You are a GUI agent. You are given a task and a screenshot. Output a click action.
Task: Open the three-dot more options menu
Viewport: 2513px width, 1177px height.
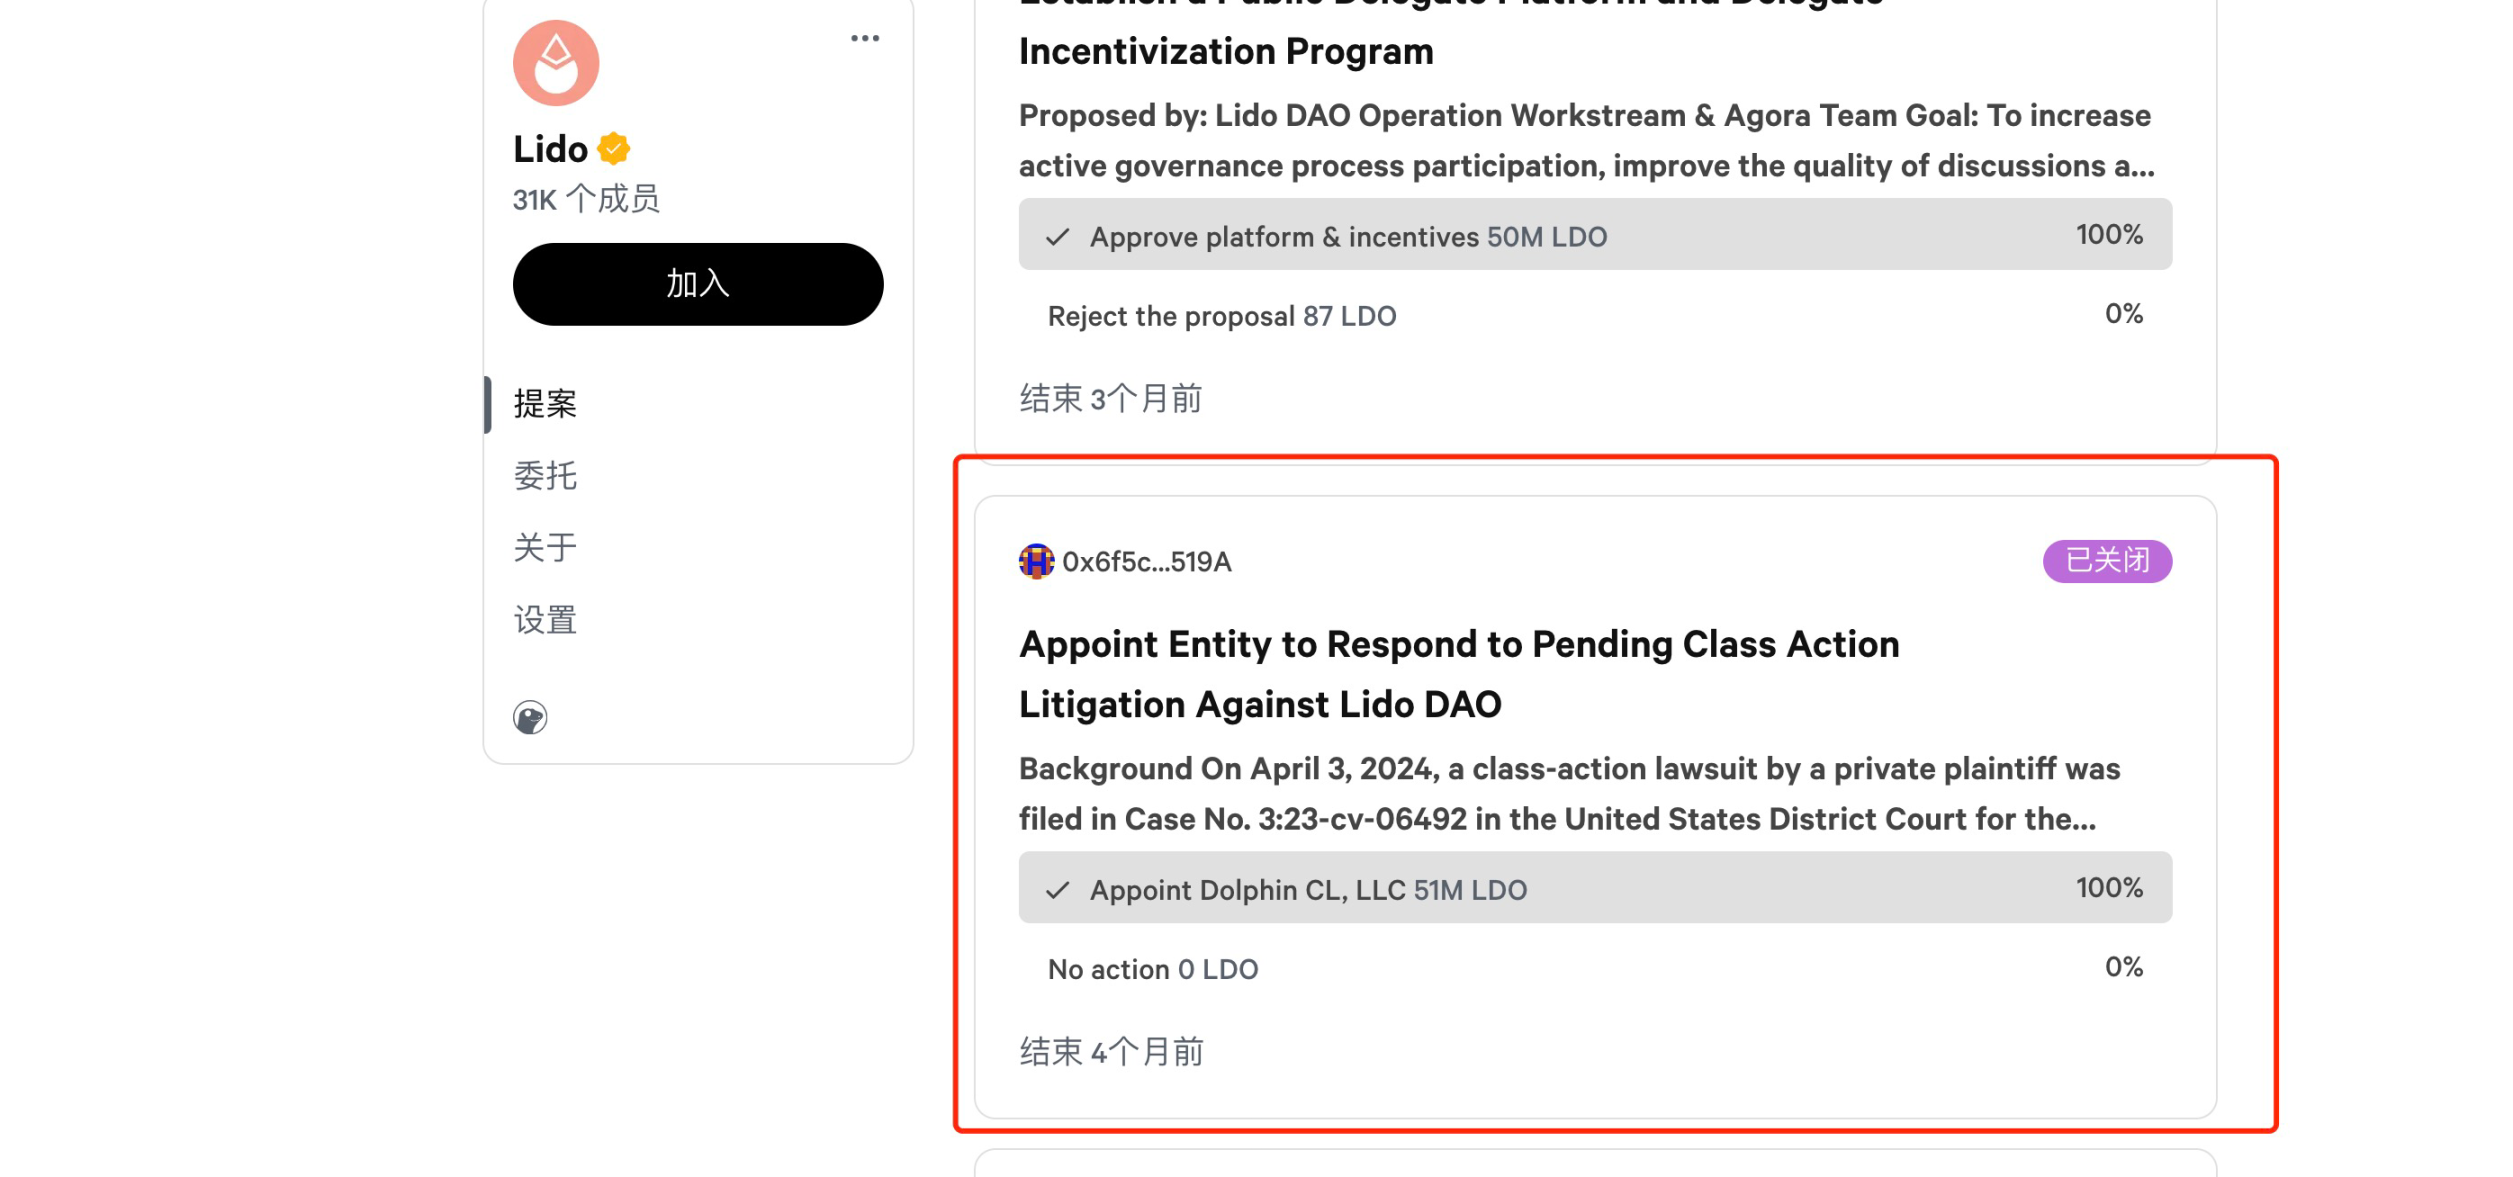click(865, 39)
